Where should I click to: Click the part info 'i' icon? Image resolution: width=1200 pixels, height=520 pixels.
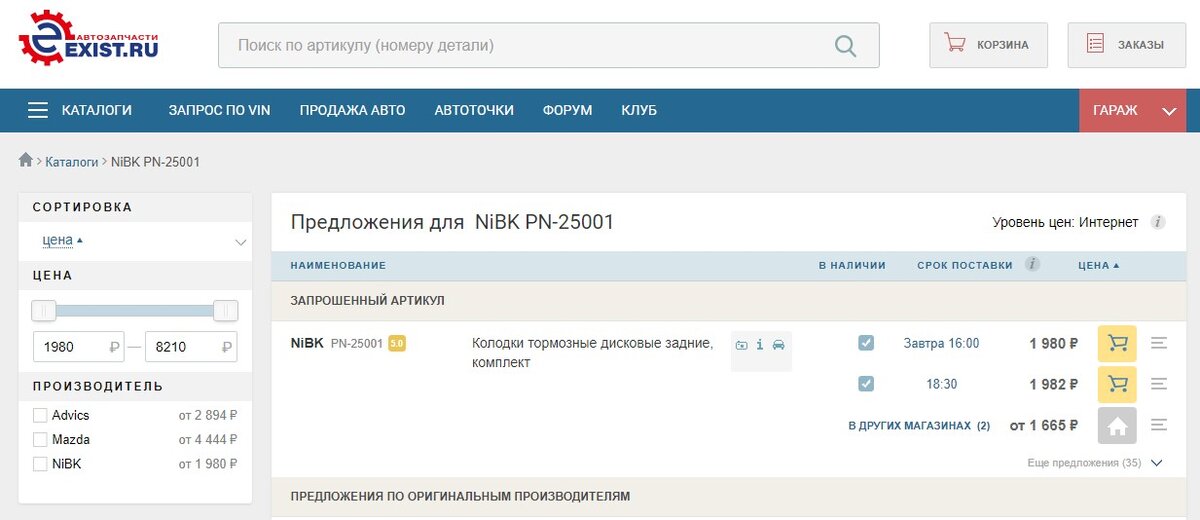pyautogui.click(x=760, y=345)
